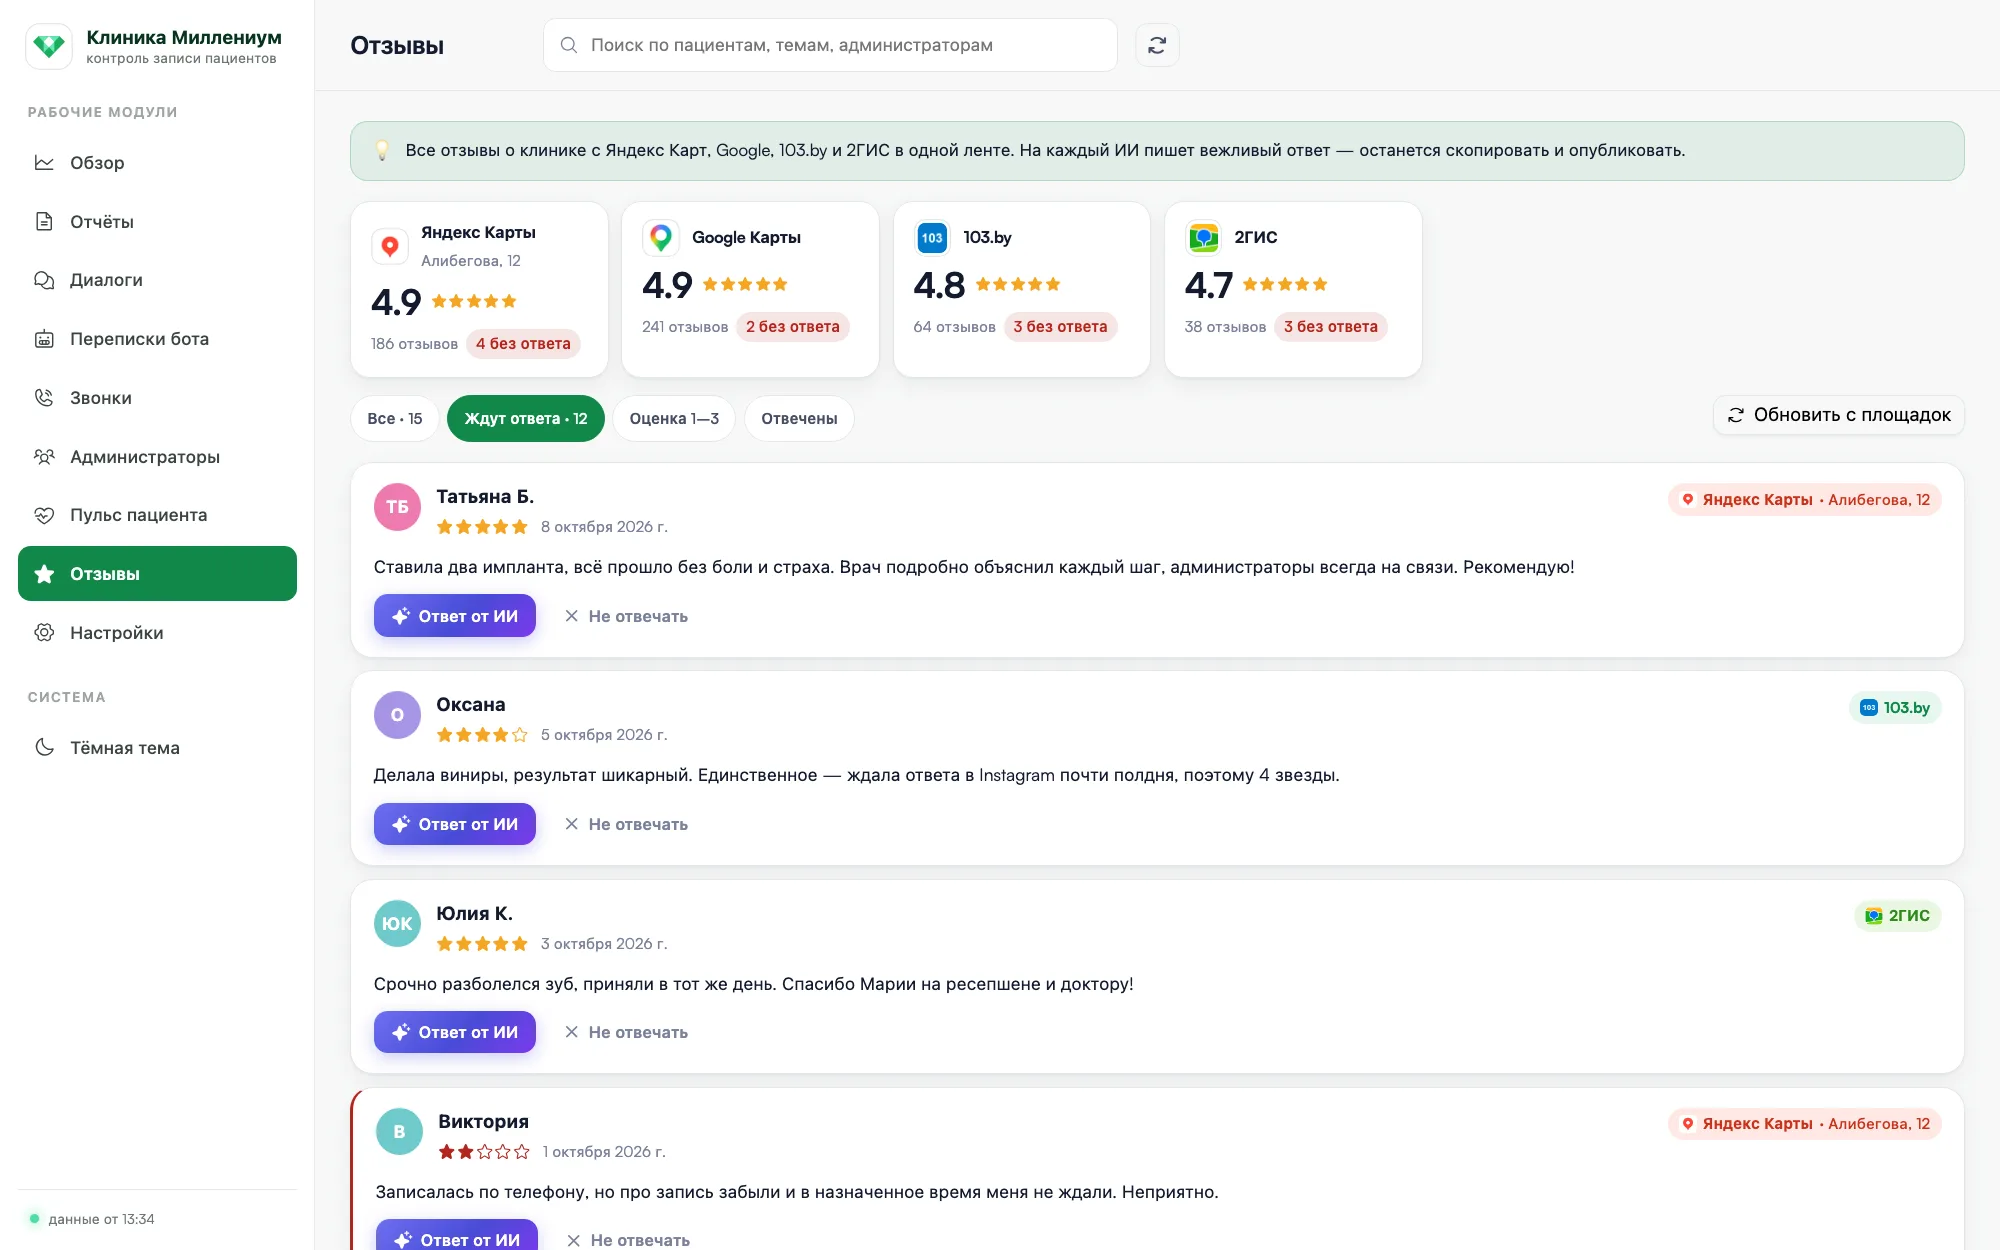This screenshot has width=2000, height=1250.
Task: Open the Яндекс Карты rating card
Action: click(479, 290)
